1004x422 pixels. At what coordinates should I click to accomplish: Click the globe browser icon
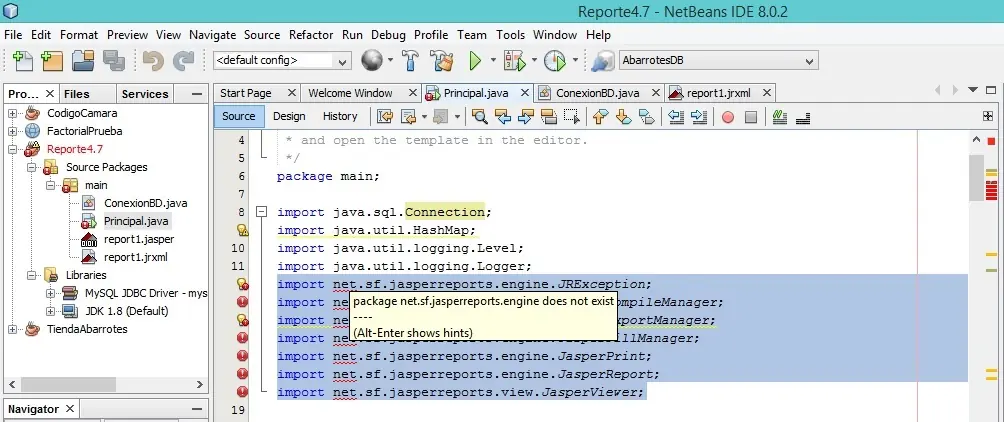(x=371, y=61)
